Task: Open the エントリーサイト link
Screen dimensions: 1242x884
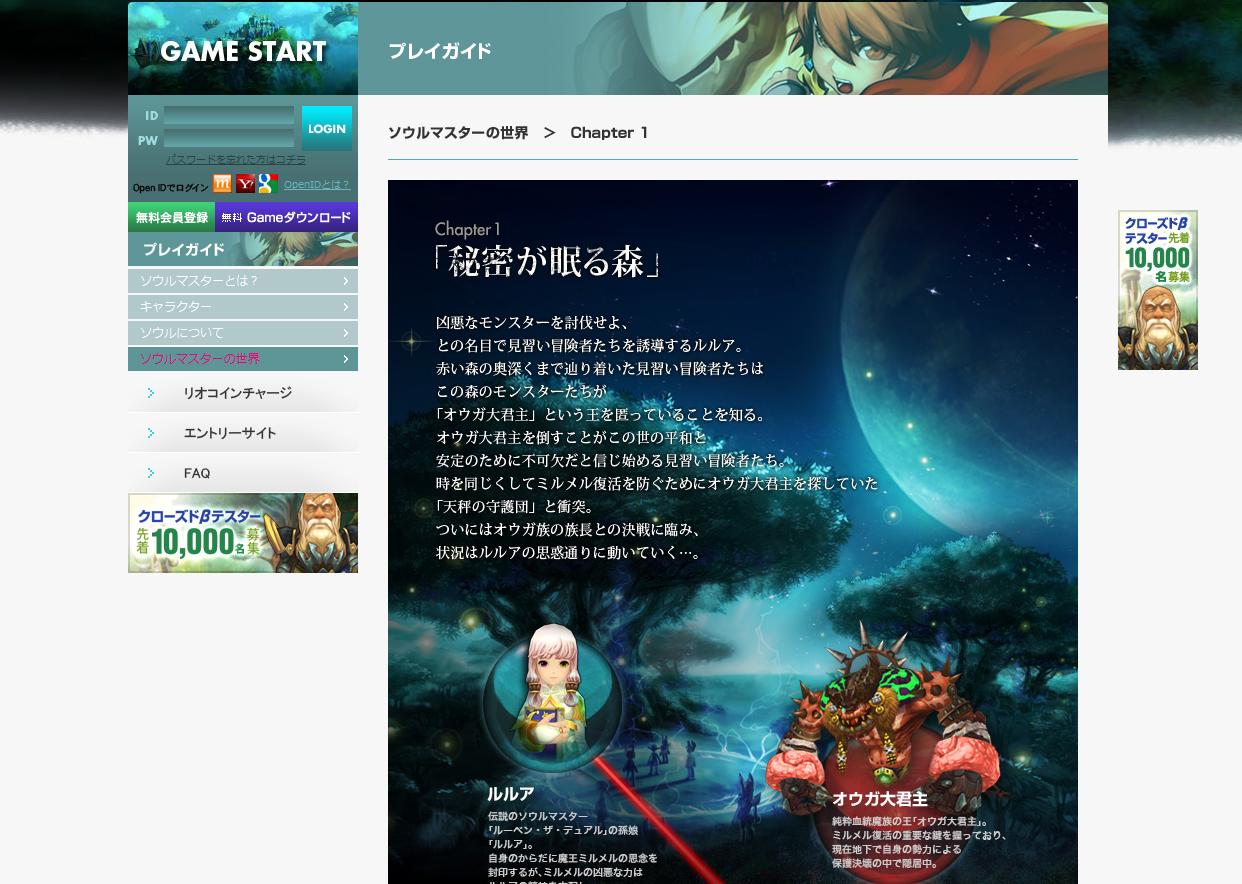Action: pyautogui.click(x=243, y=433)
